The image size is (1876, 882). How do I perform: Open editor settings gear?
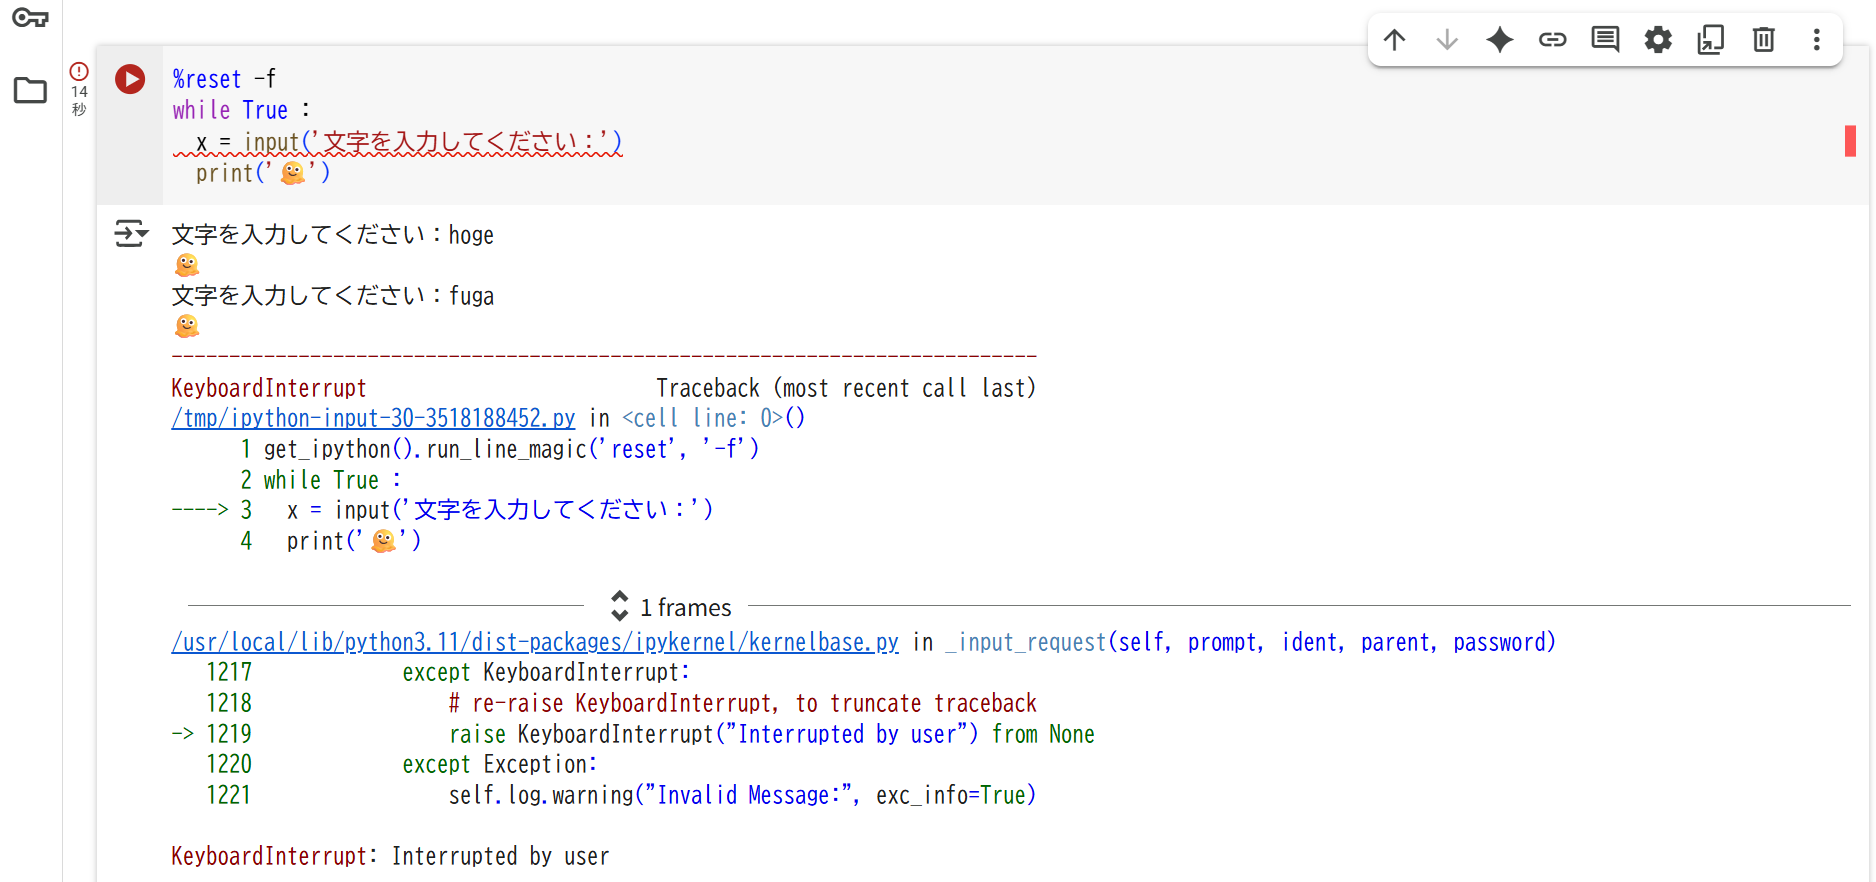pos(1658,40)
